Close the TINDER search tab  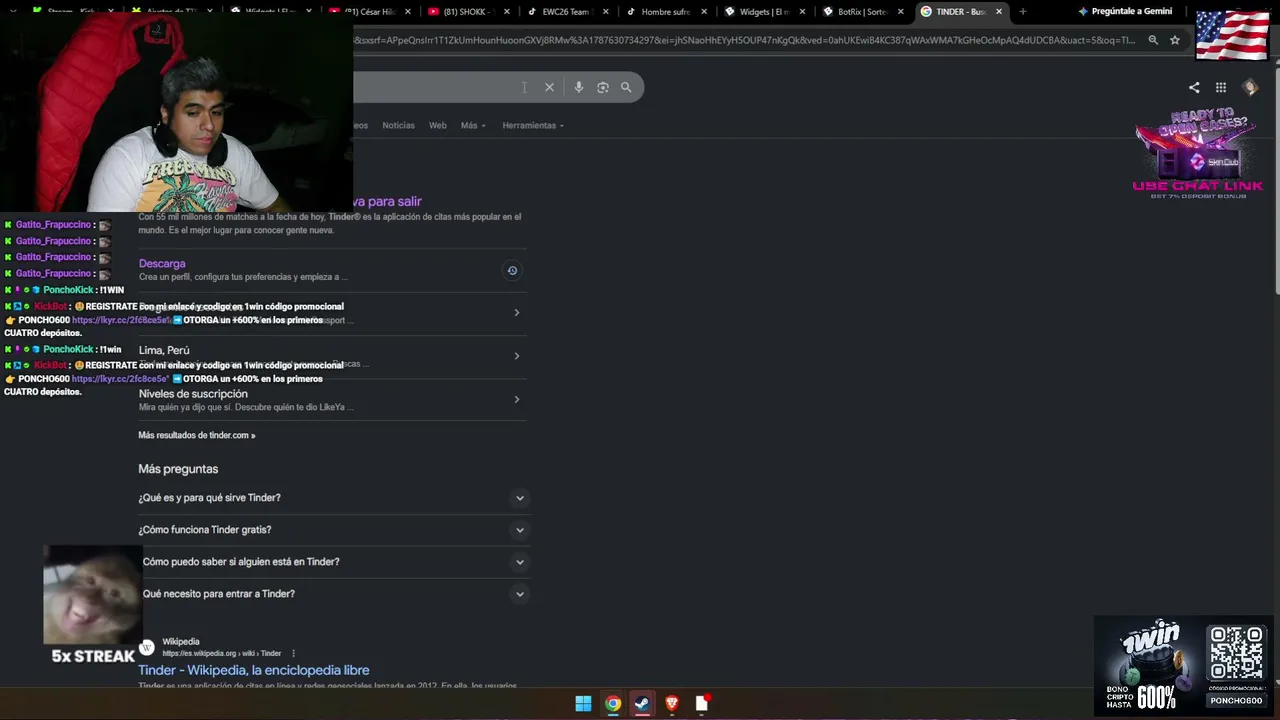click(x=999, y=12)
